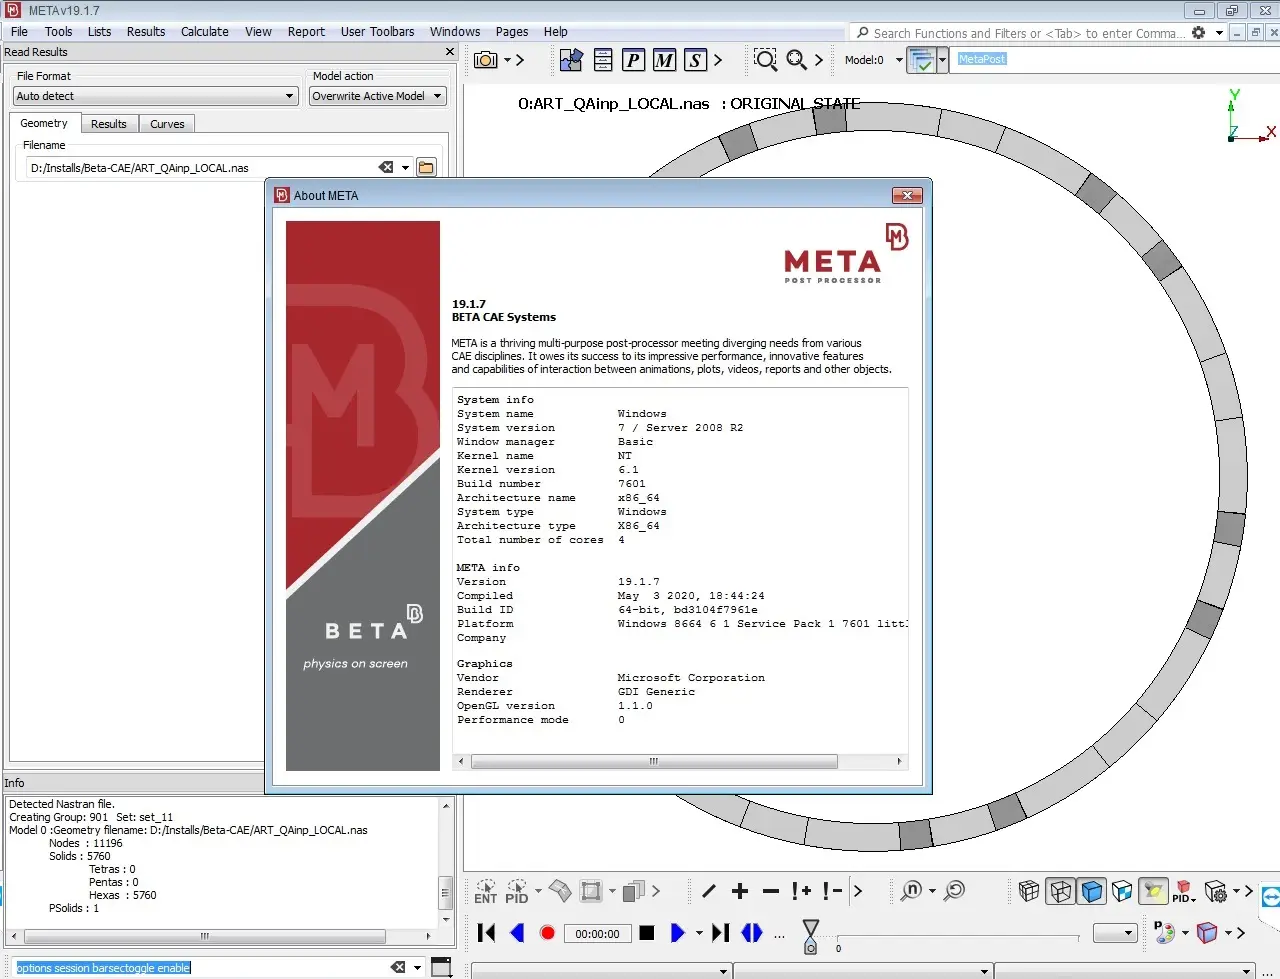The image size is (1280, 979).
Task: Switch to the Curves tab
Action: pyautogui.click(x=167, y=124)
